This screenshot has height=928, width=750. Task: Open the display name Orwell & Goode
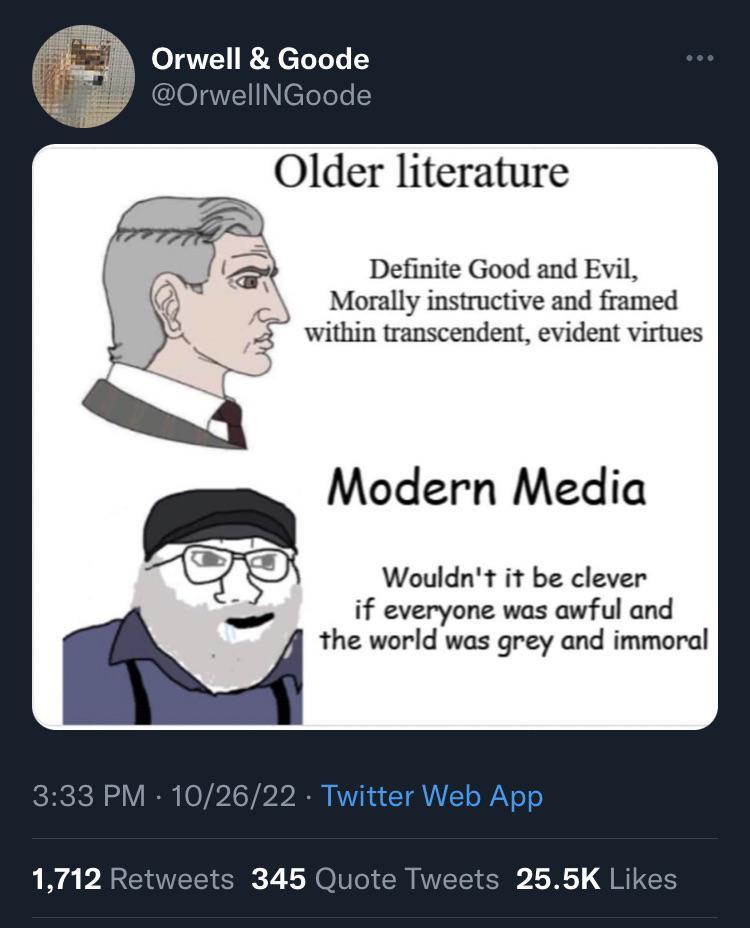260,59
